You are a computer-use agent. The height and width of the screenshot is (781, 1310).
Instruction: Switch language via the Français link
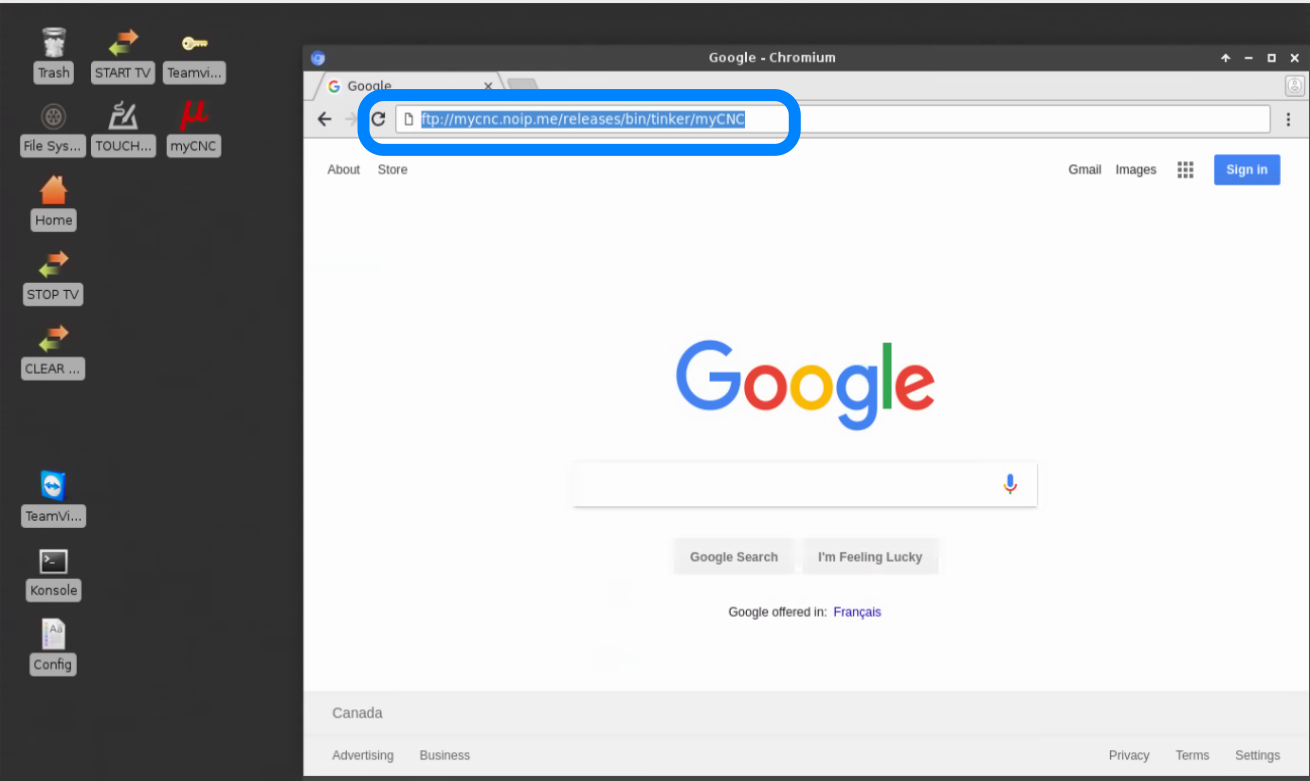click(857, 612)
